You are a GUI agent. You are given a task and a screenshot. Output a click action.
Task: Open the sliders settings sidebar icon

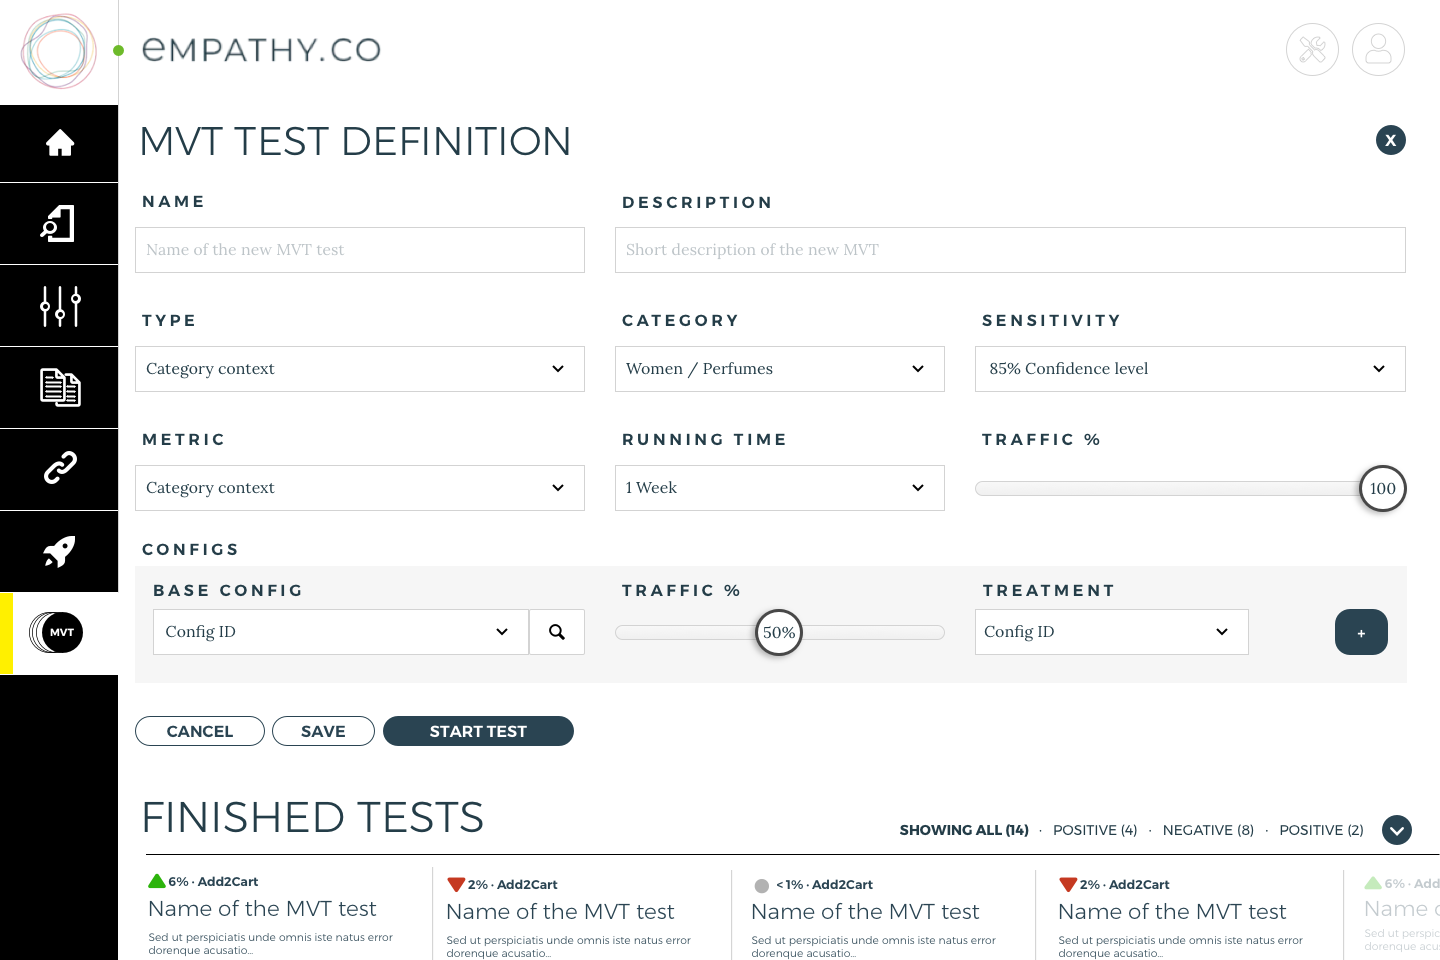(59, 306)
